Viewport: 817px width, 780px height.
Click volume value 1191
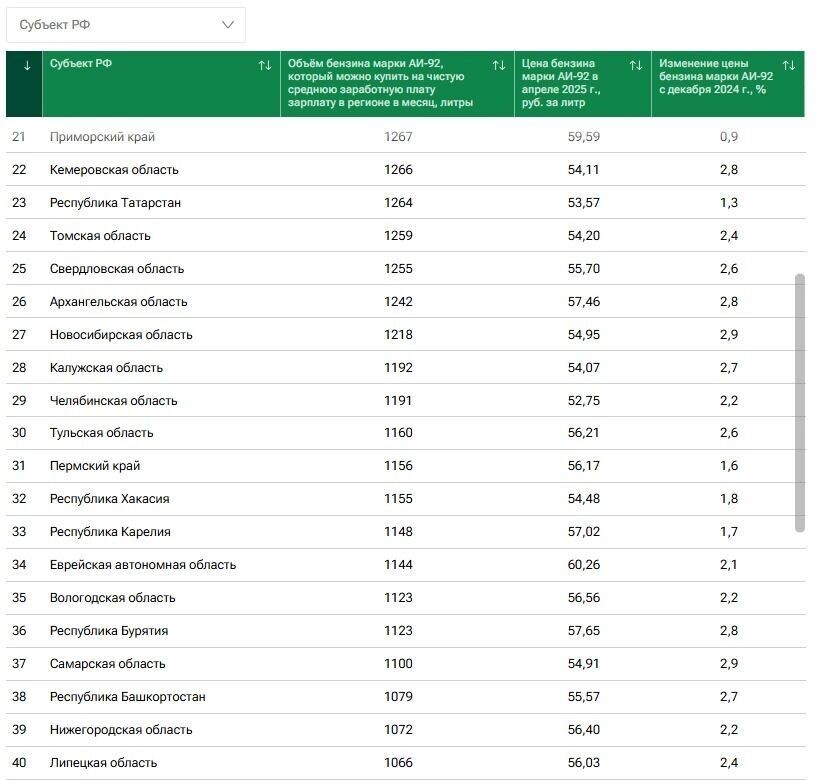(x=398, y=400)
